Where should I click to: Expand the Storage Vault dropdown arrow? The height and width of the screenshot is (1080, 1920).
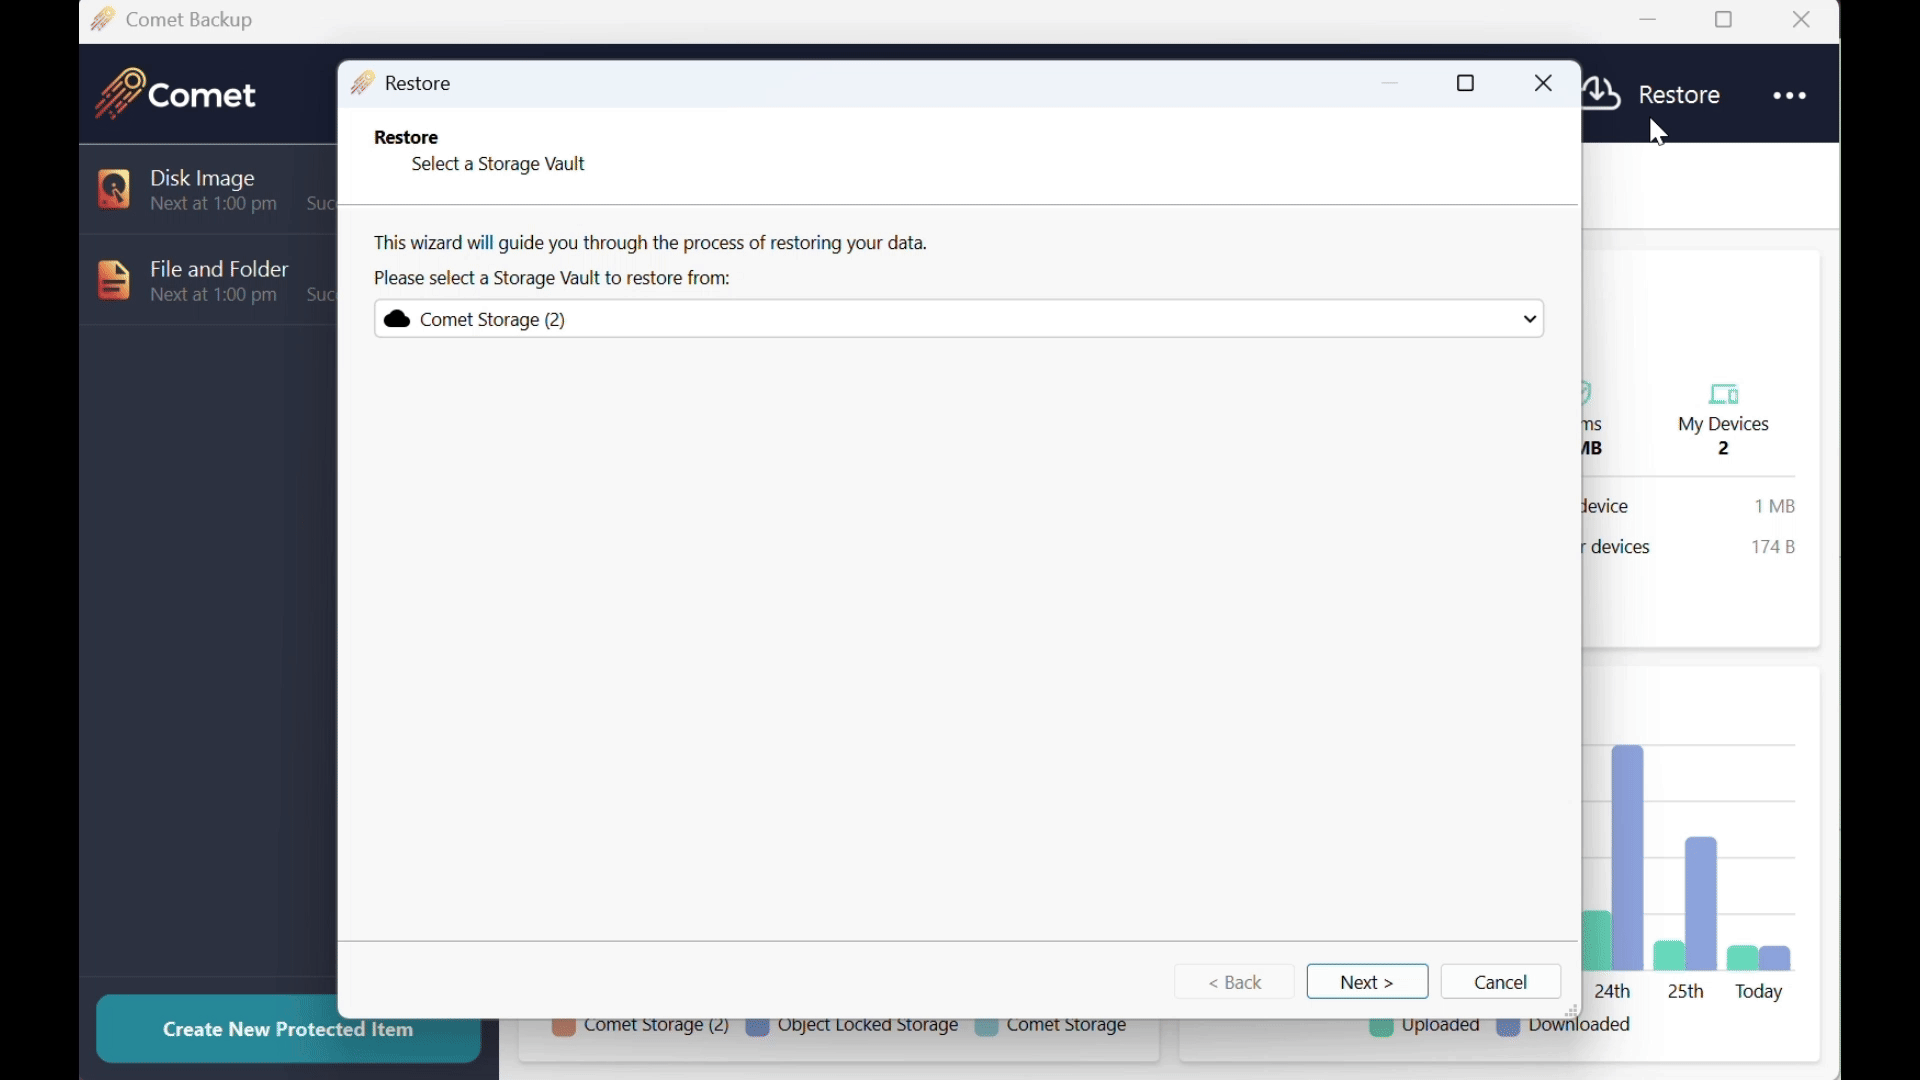(1529, 319)
